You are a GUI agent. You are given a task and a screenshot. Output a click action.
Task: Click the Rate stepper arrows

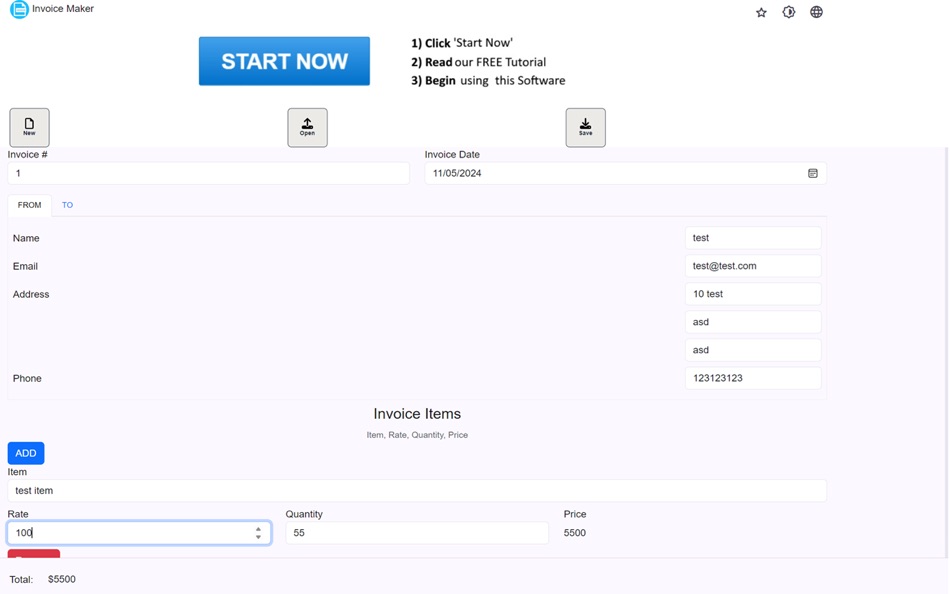(258, 533)
